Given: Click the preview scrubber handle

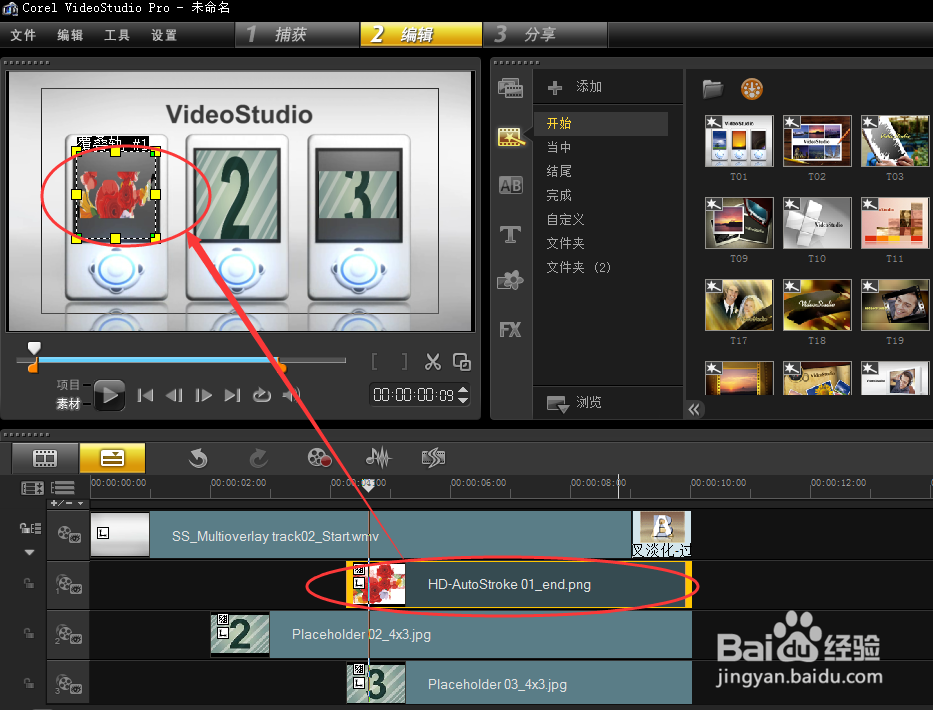Looking at the screenshot, I should pos(35,348).
